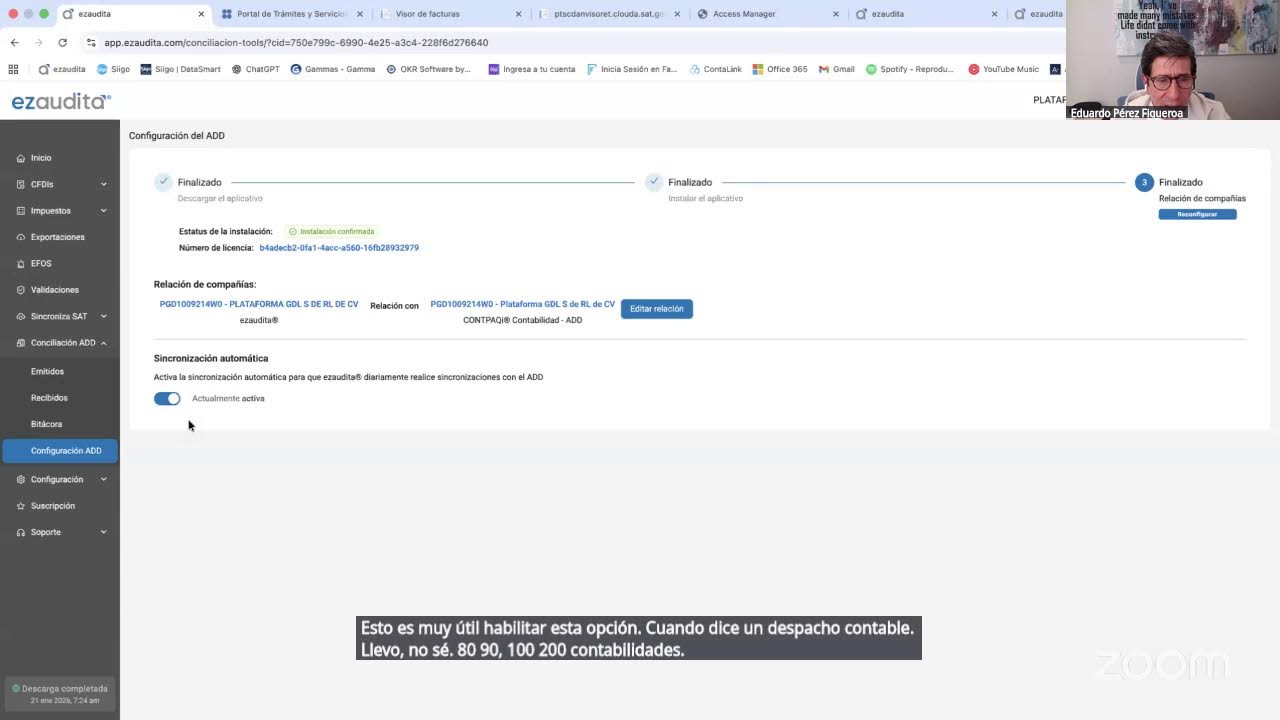Click the Configuración gear icon in sidebar

(21, 479)
